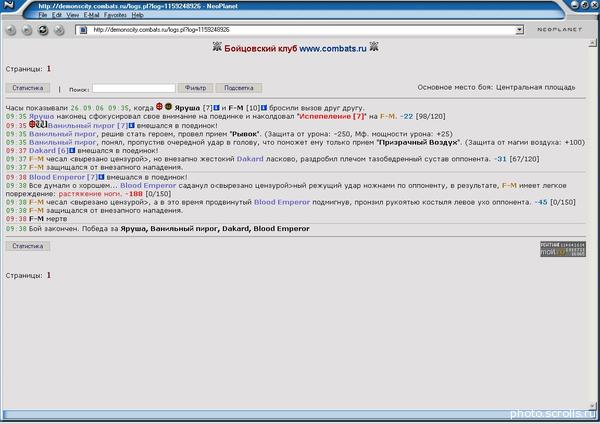Click the Фильтр button

click(196, 88)
